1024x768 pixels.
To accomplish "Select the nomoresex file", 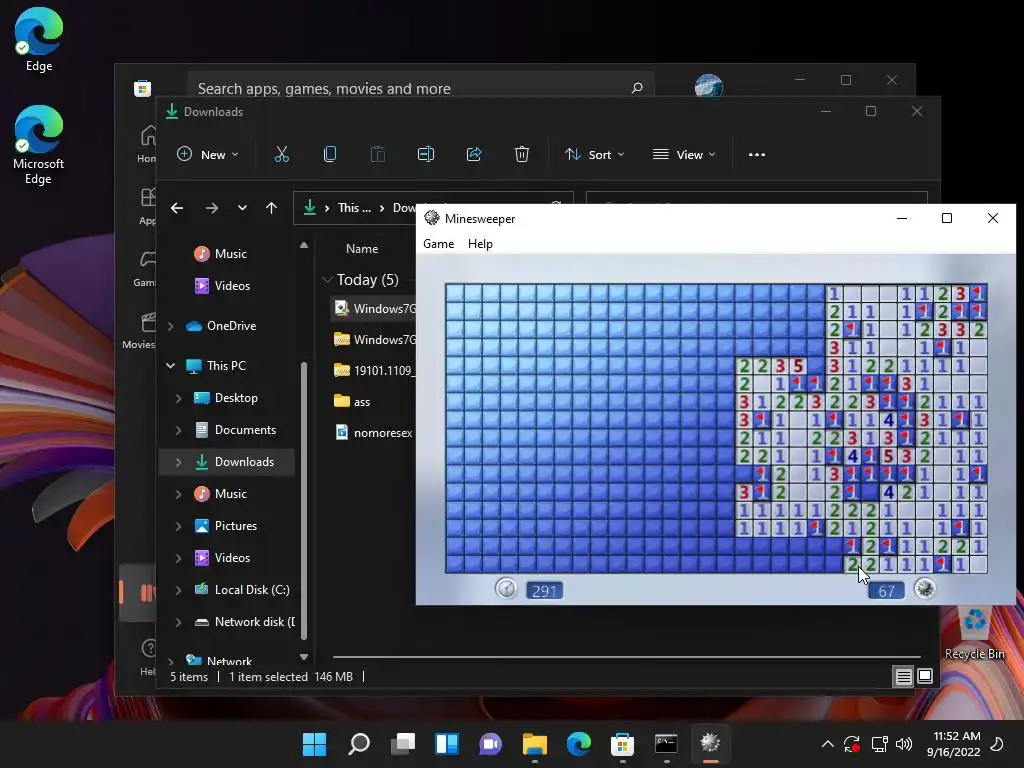I will [374, 432].
